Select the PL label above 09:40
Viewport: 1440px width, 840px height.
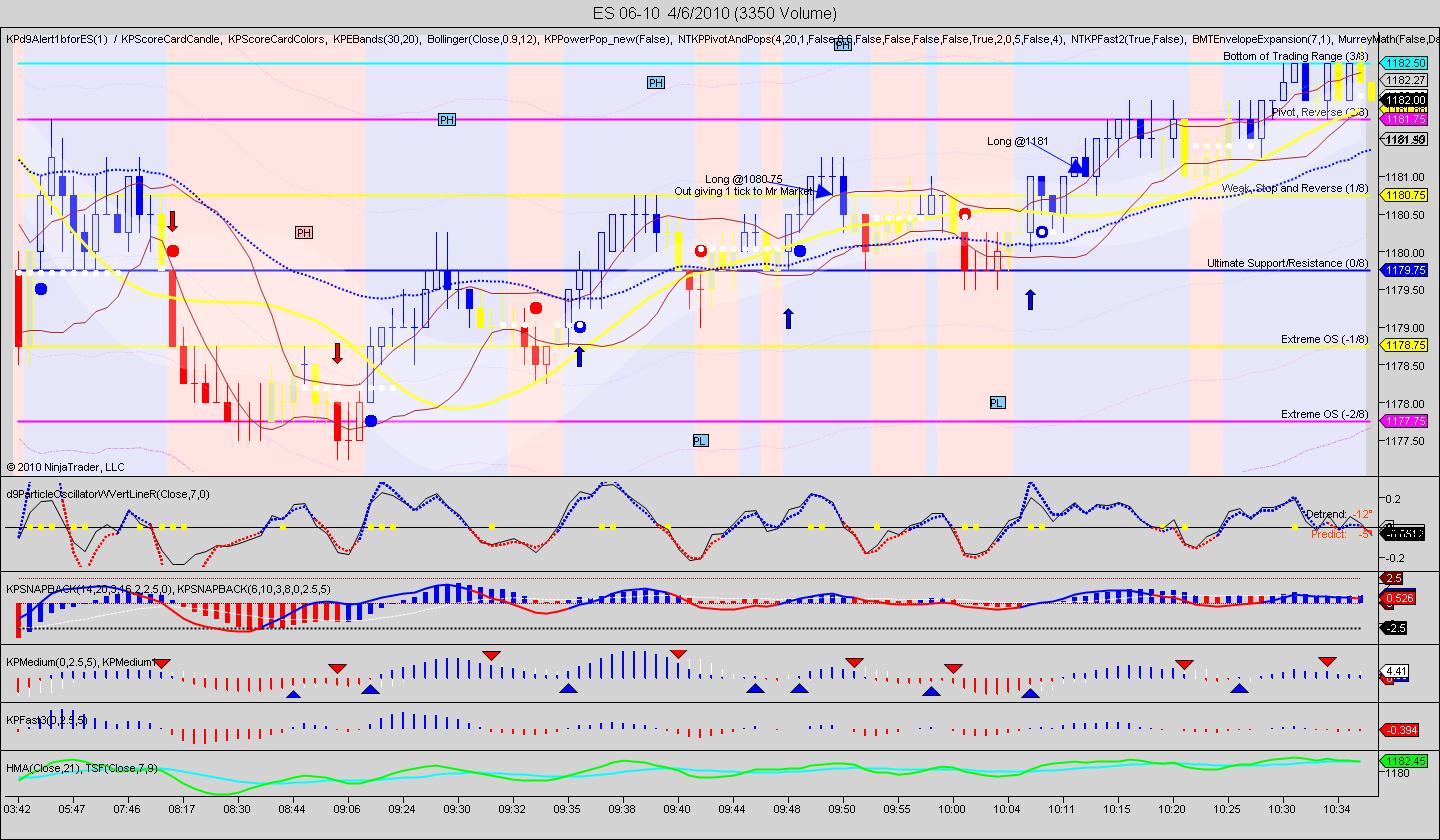[700, 440]
